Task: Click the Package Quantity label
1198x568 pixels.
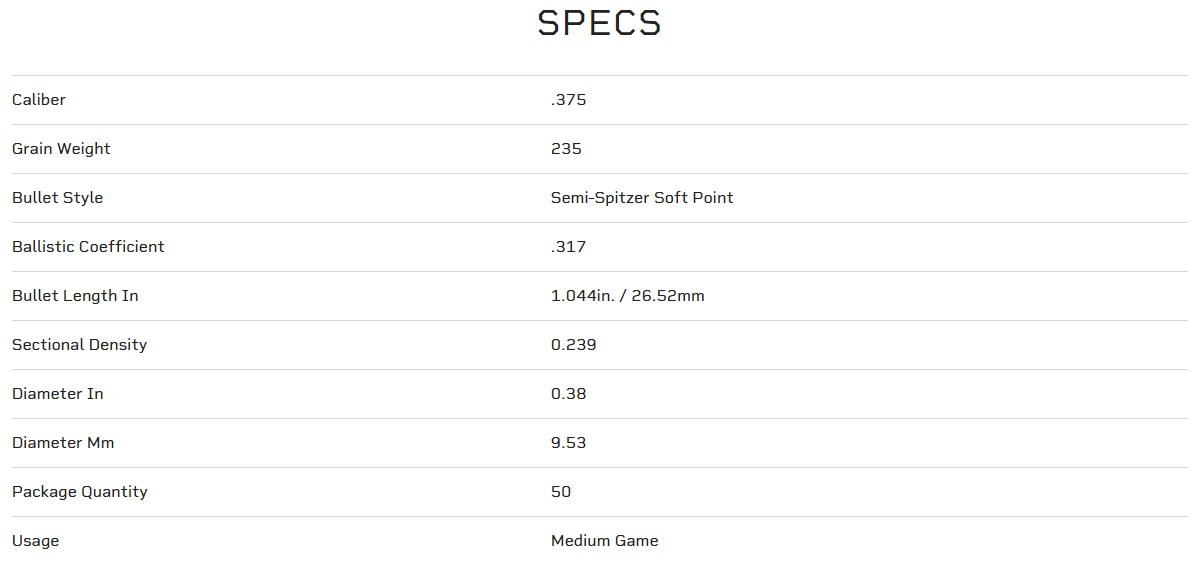Action: (79, 492)
